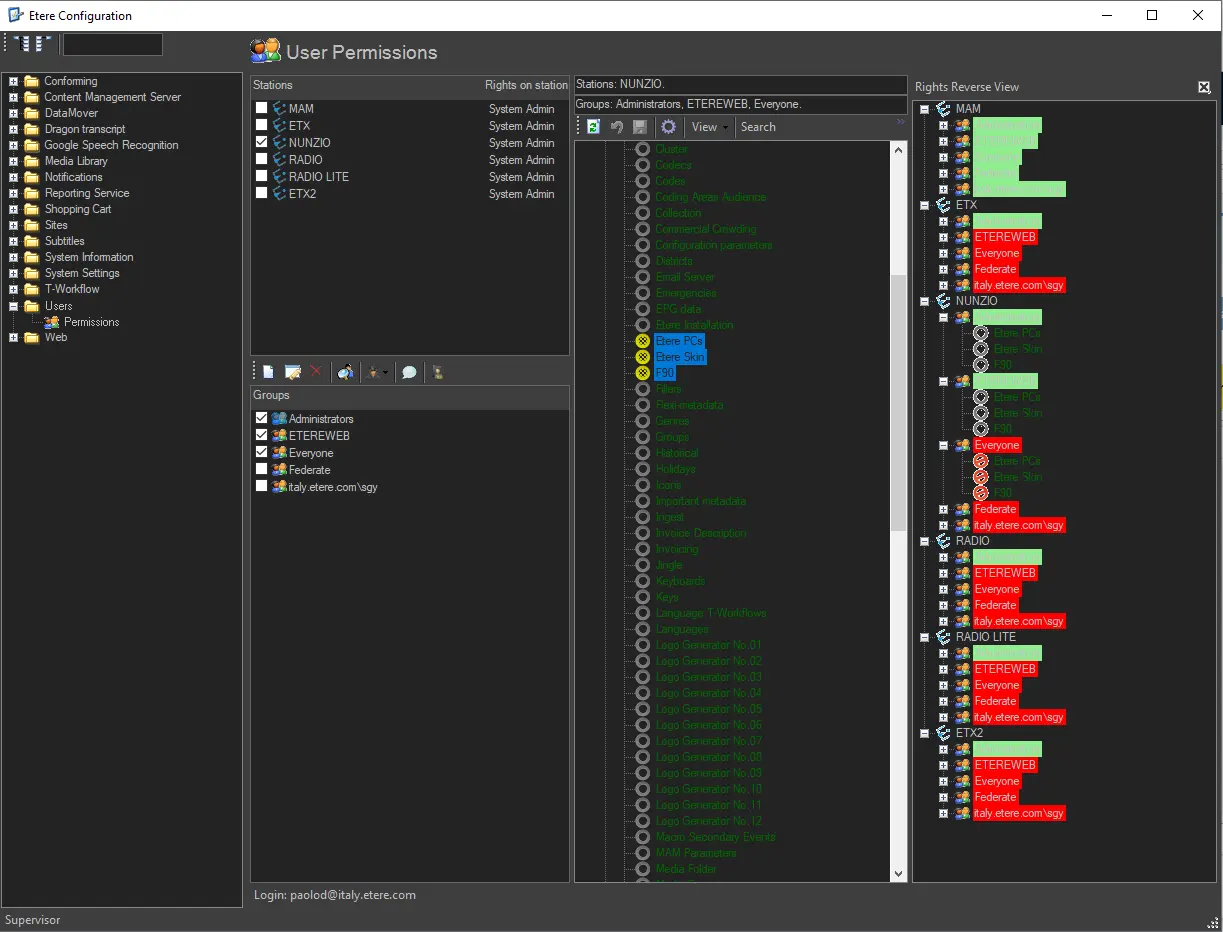Click the user search magnifier icon
The width and height of the screenshot is (1223, 932).
pyautogui.click(x=345, y=372)
